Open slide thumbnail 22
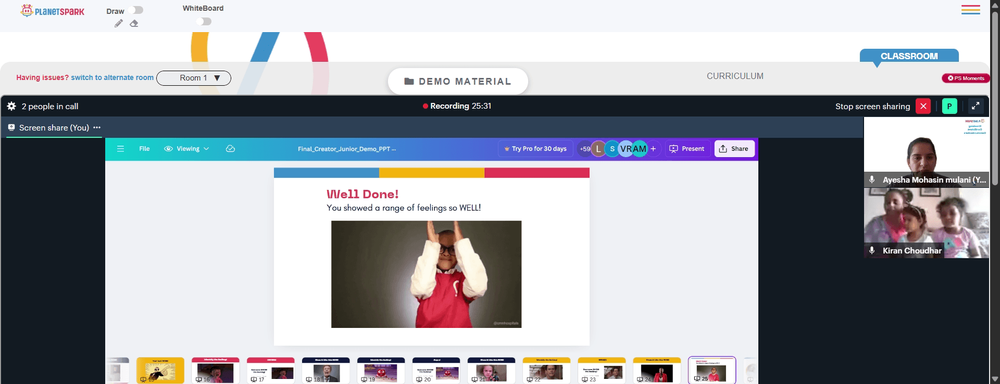The height and width of the screenshot is (384, 1000). click(547, 371)
